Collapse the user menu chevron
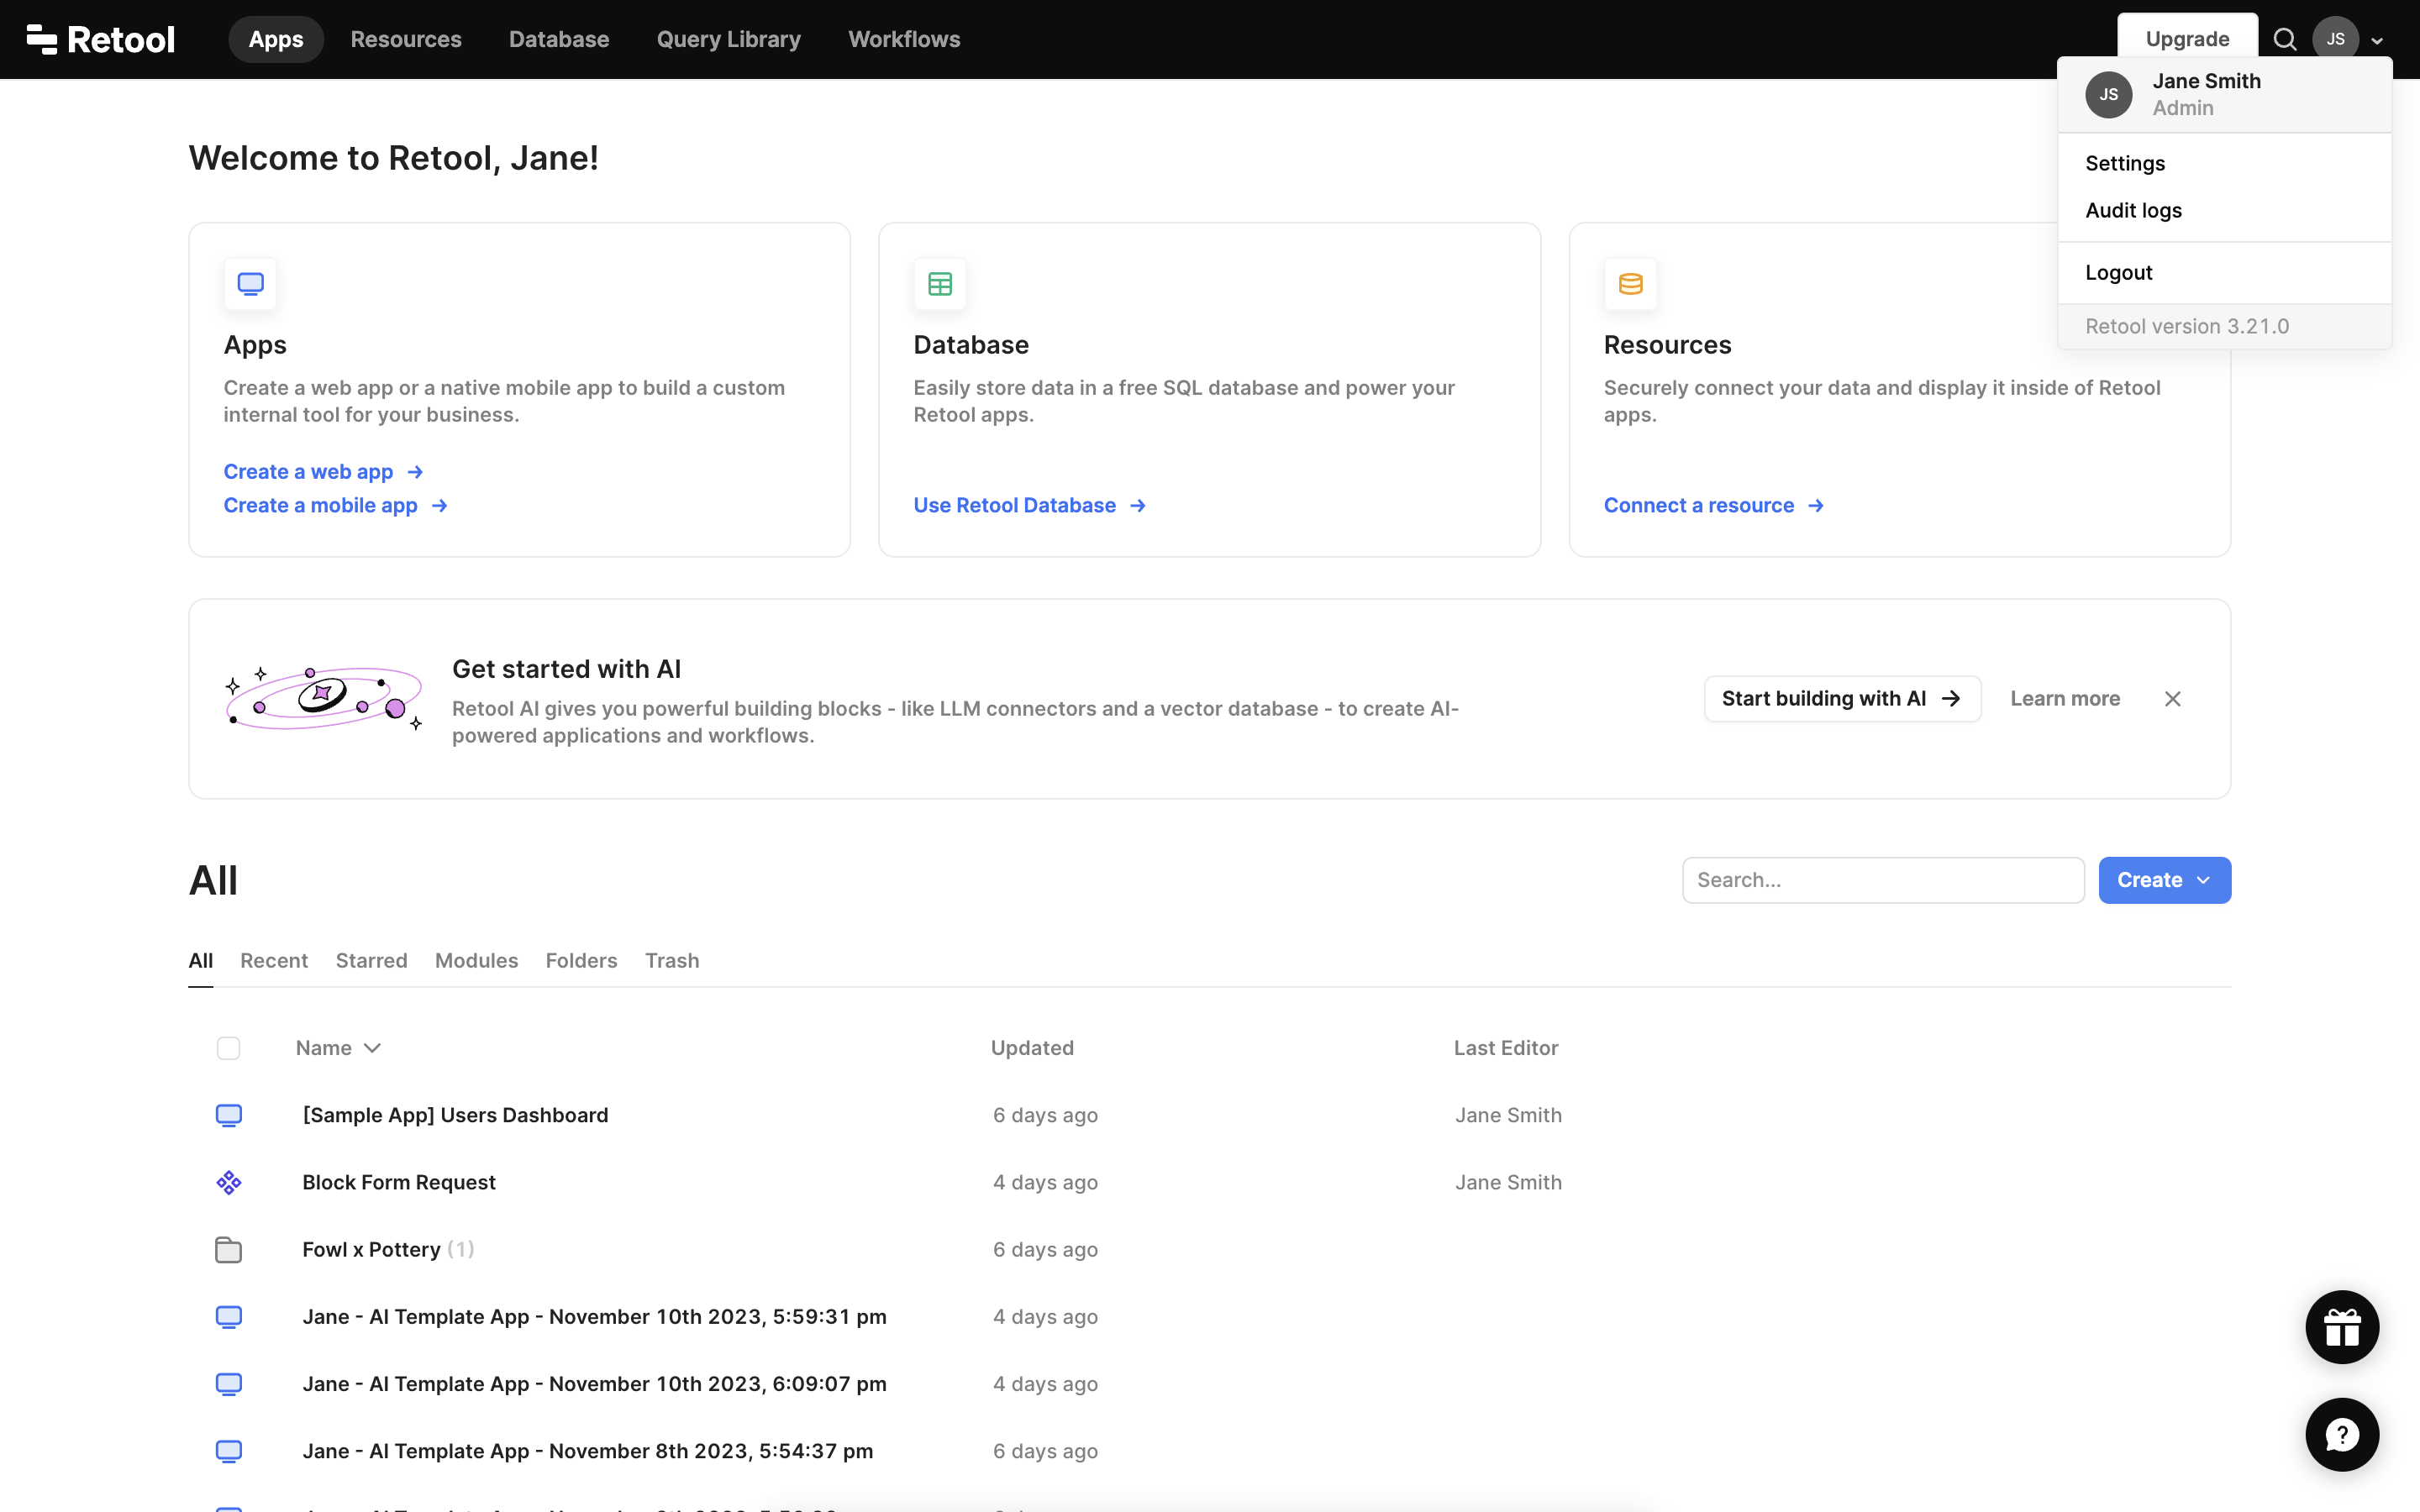Viewport: 2420px width, 1512px height. (x=2377, y=41)
